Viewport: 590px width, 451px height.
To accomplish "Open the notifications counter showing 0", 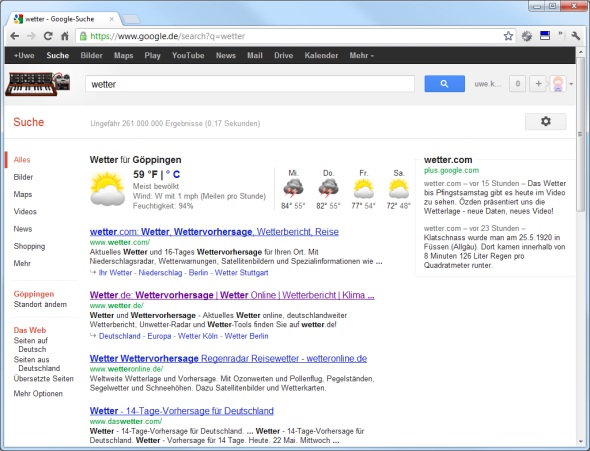I will click(517, 84).
